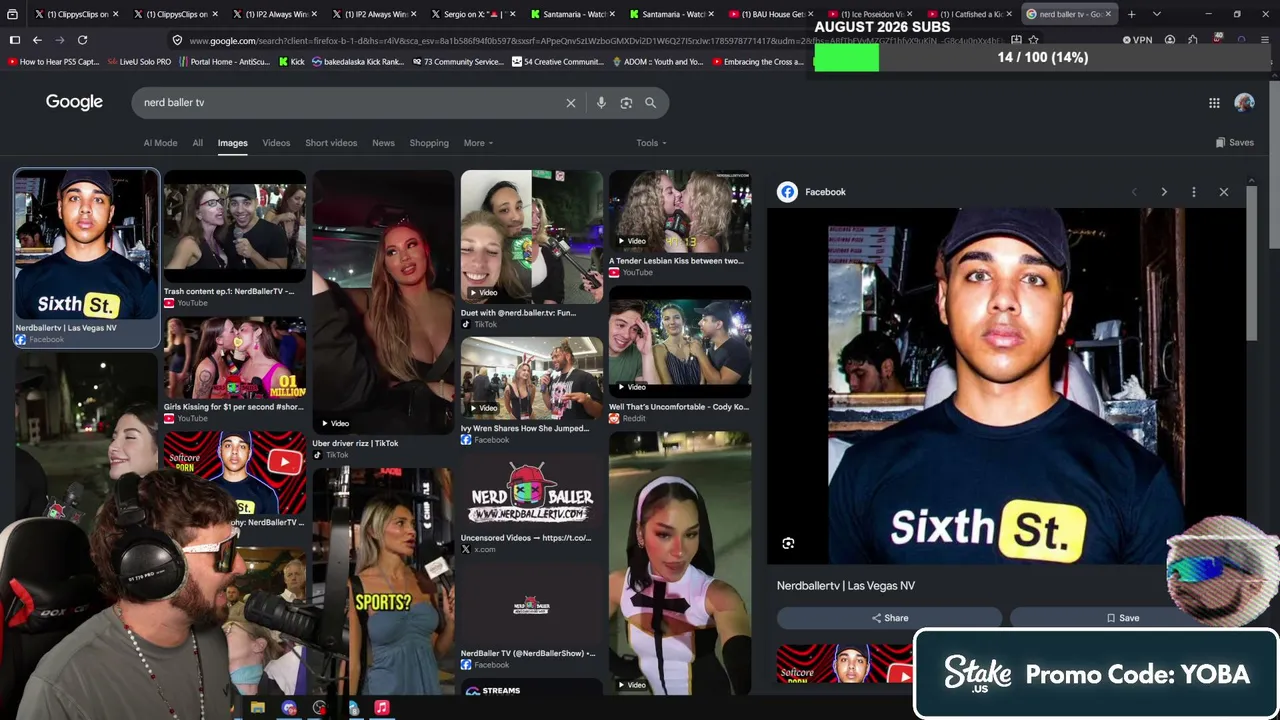Search inside image with the lens icon
1280x720 pixels.
tap(788, 543)
